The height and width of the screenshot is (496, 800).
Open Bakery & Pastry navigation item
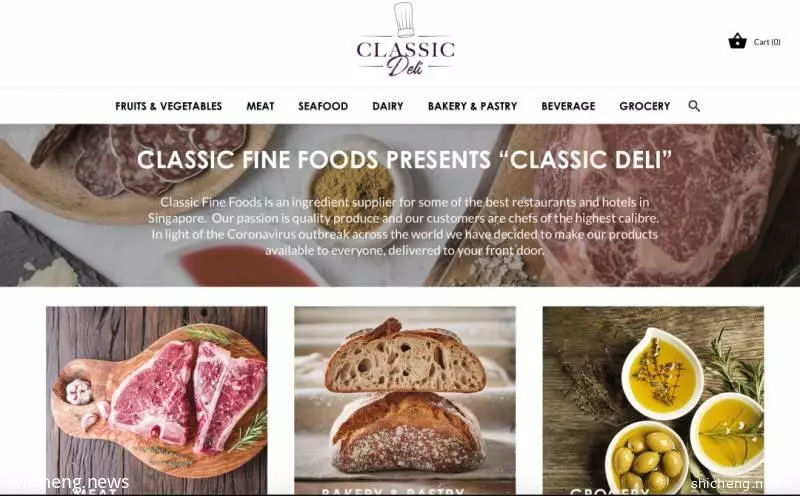[472, 106]
